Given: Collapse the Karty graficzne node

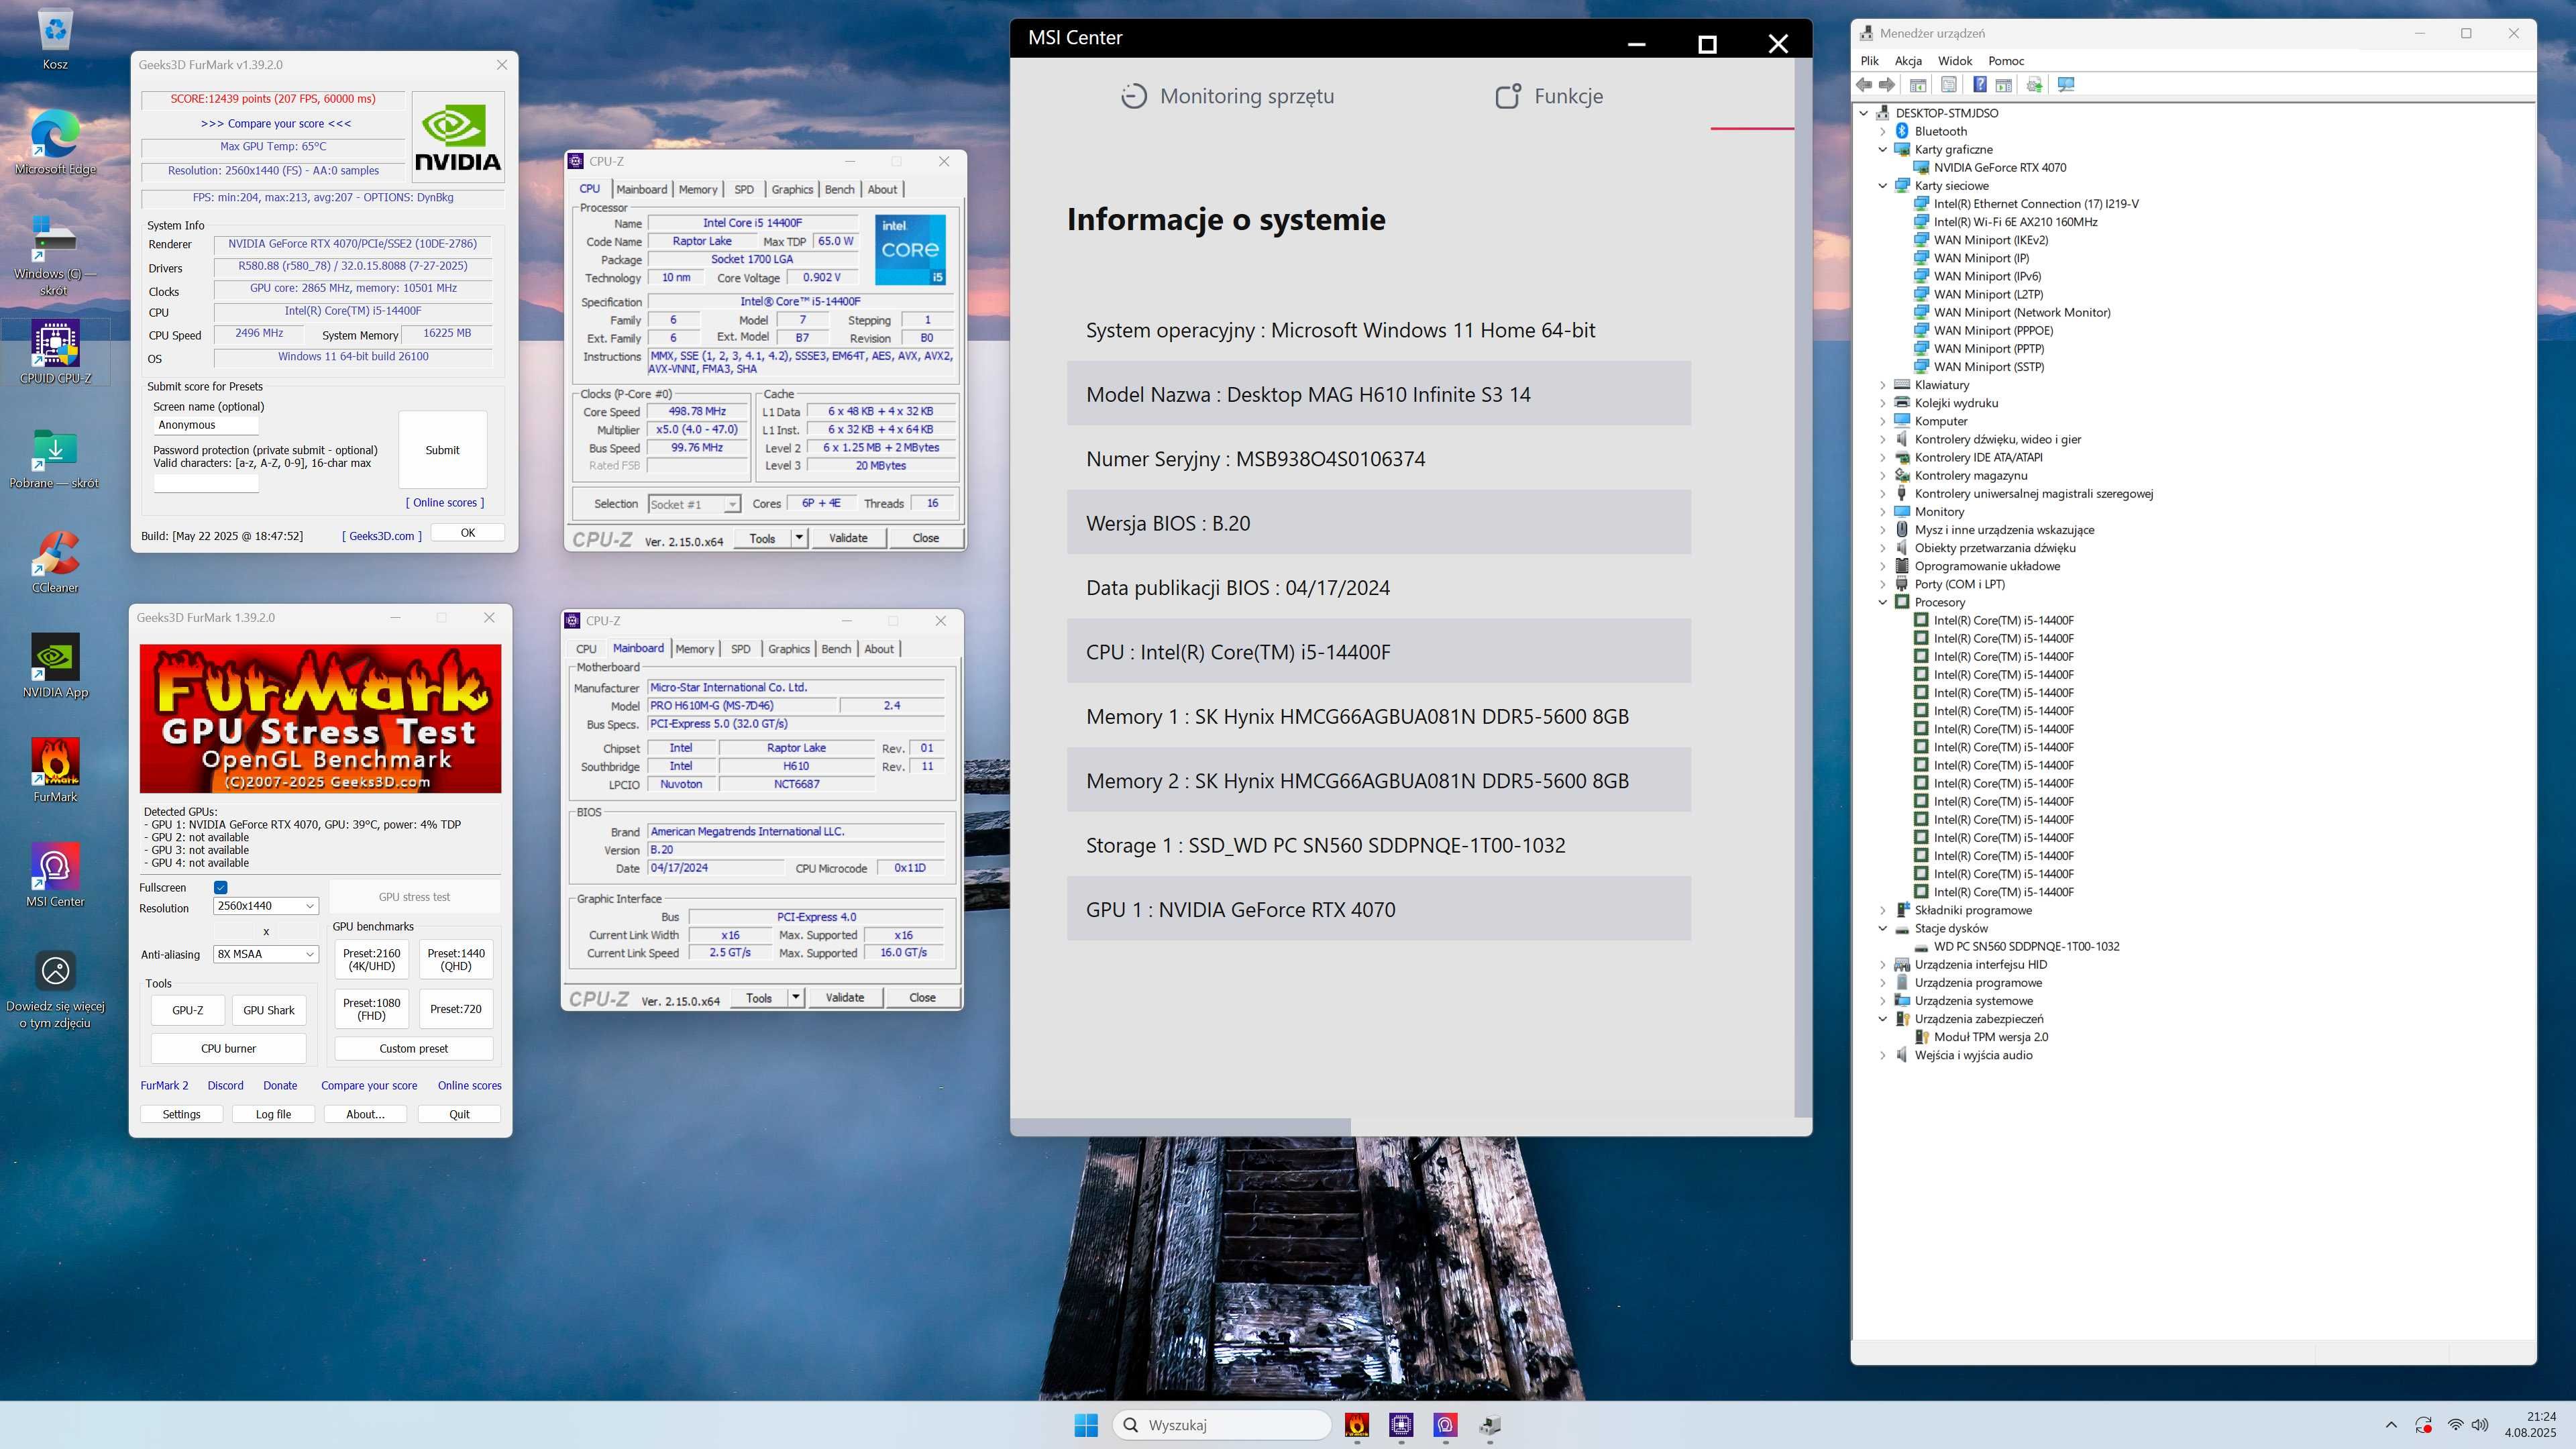Looking at the screenshot, I should pos(1883,150).
